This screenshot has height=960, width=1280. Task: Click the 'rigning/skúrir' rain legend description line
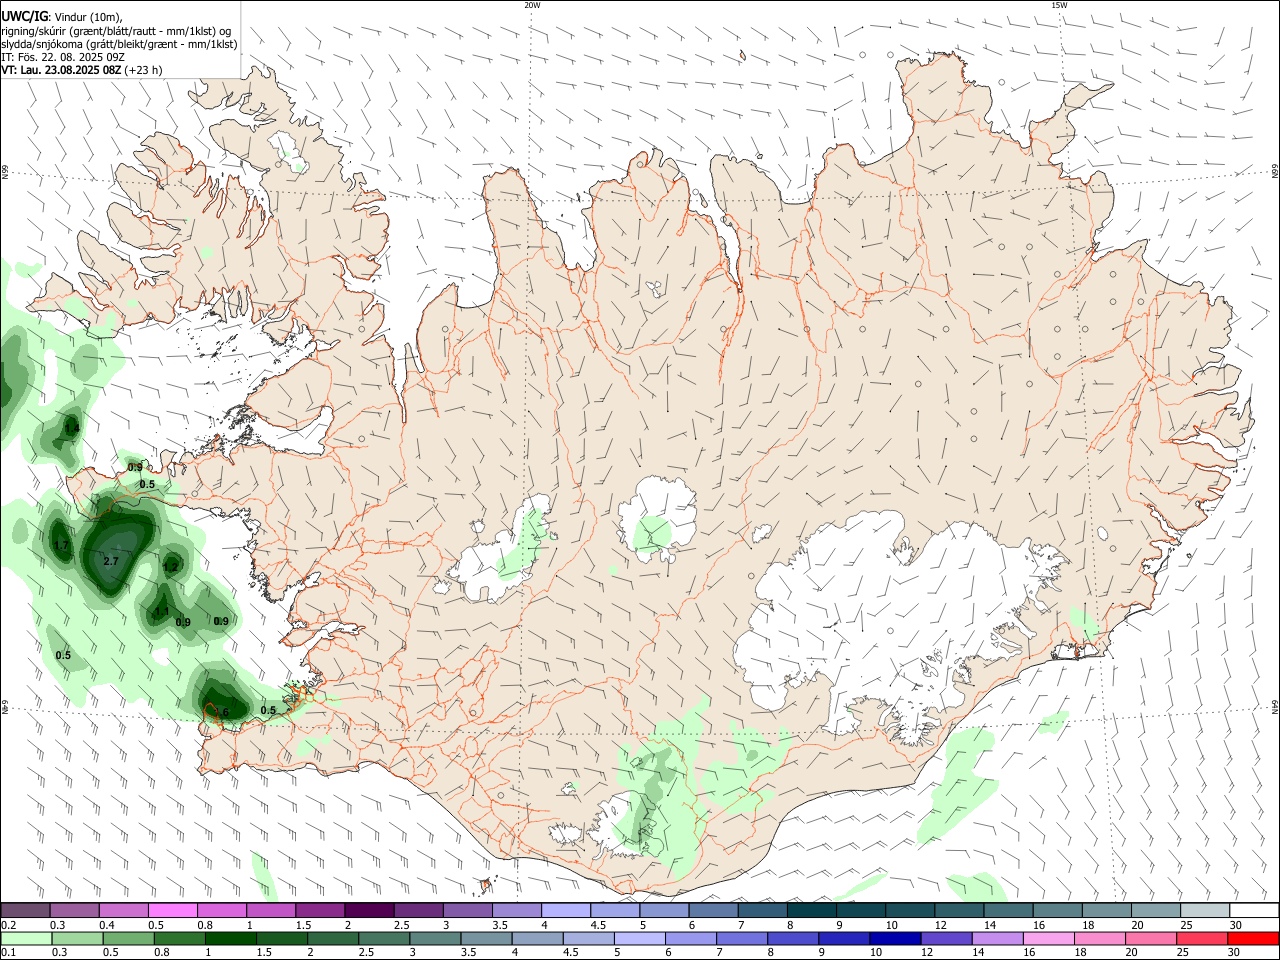pos(116,31)
